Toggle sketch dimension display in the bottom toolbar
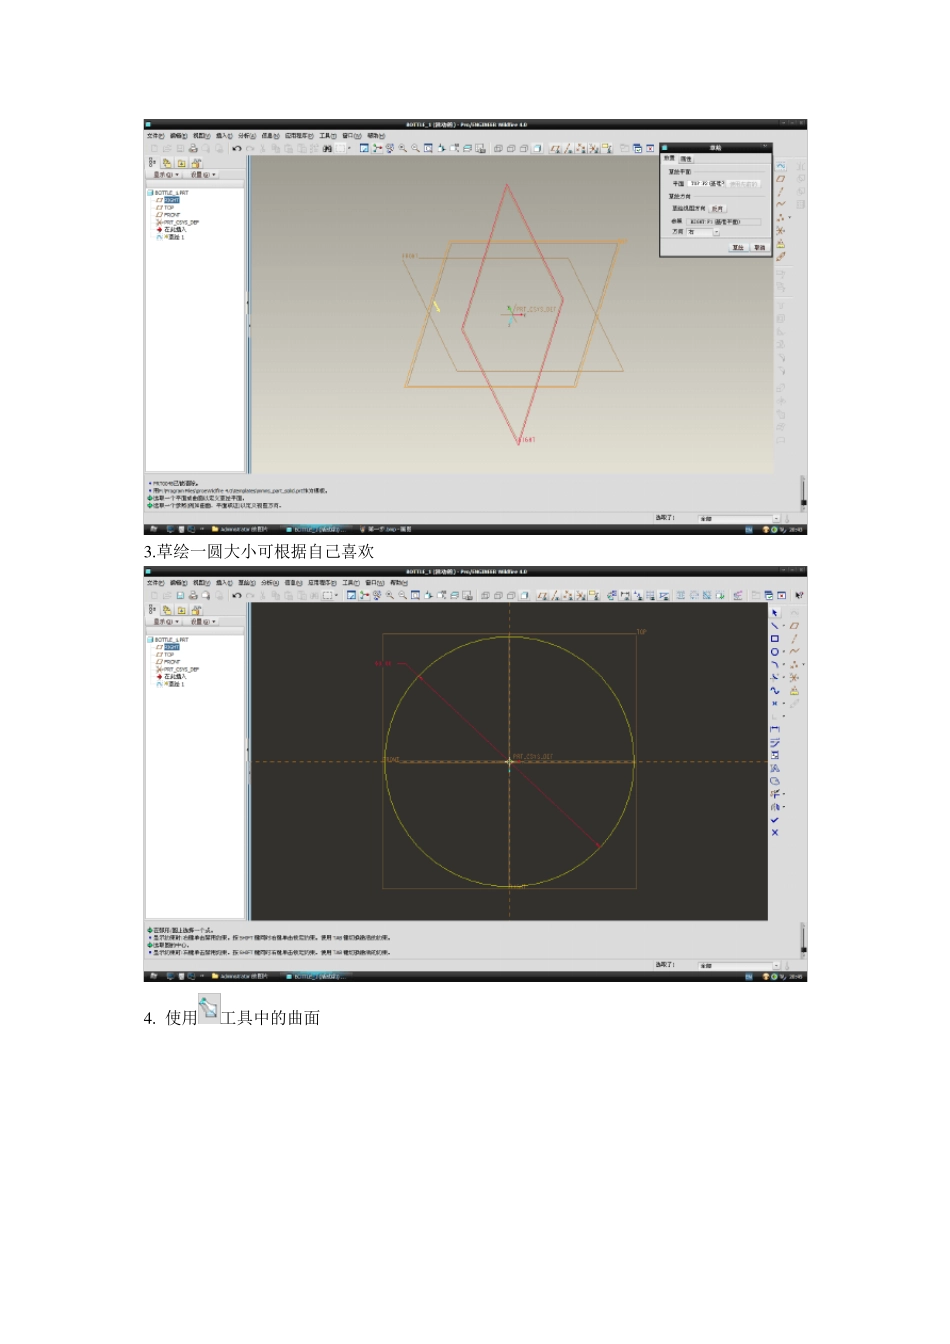Screen dimensions: 950x1344 626,595
